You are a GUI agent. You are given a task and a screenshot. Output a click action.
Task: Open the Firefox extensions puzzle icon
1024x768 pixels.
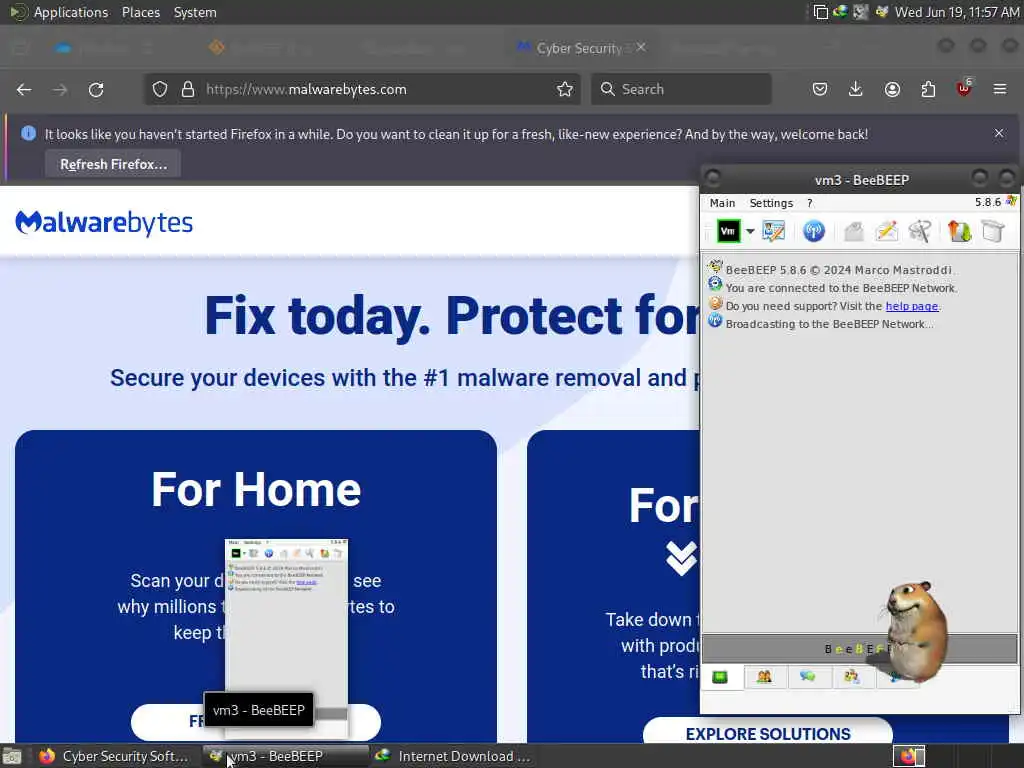[x=928, y=89]
